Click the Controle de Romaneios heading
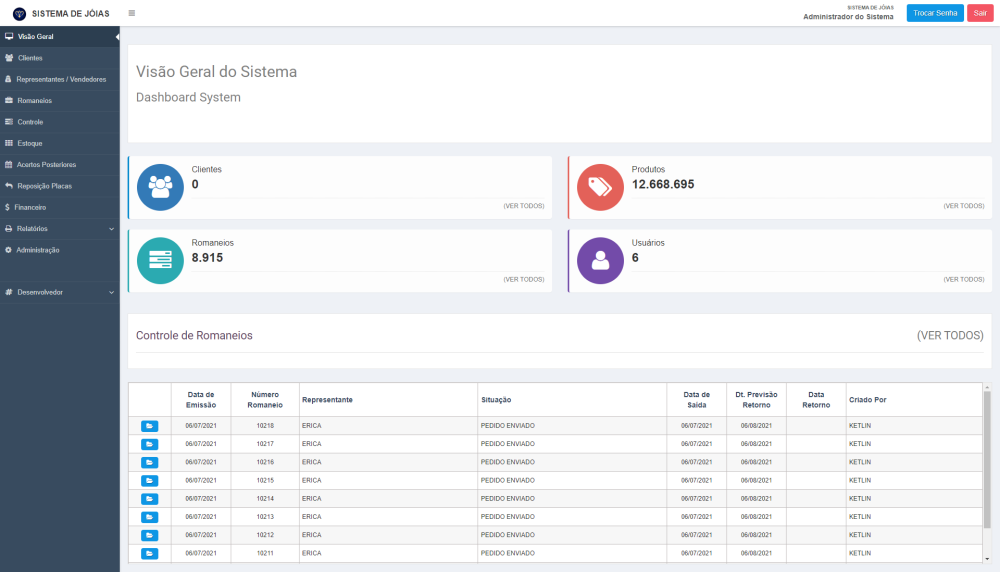 [194, 335]
